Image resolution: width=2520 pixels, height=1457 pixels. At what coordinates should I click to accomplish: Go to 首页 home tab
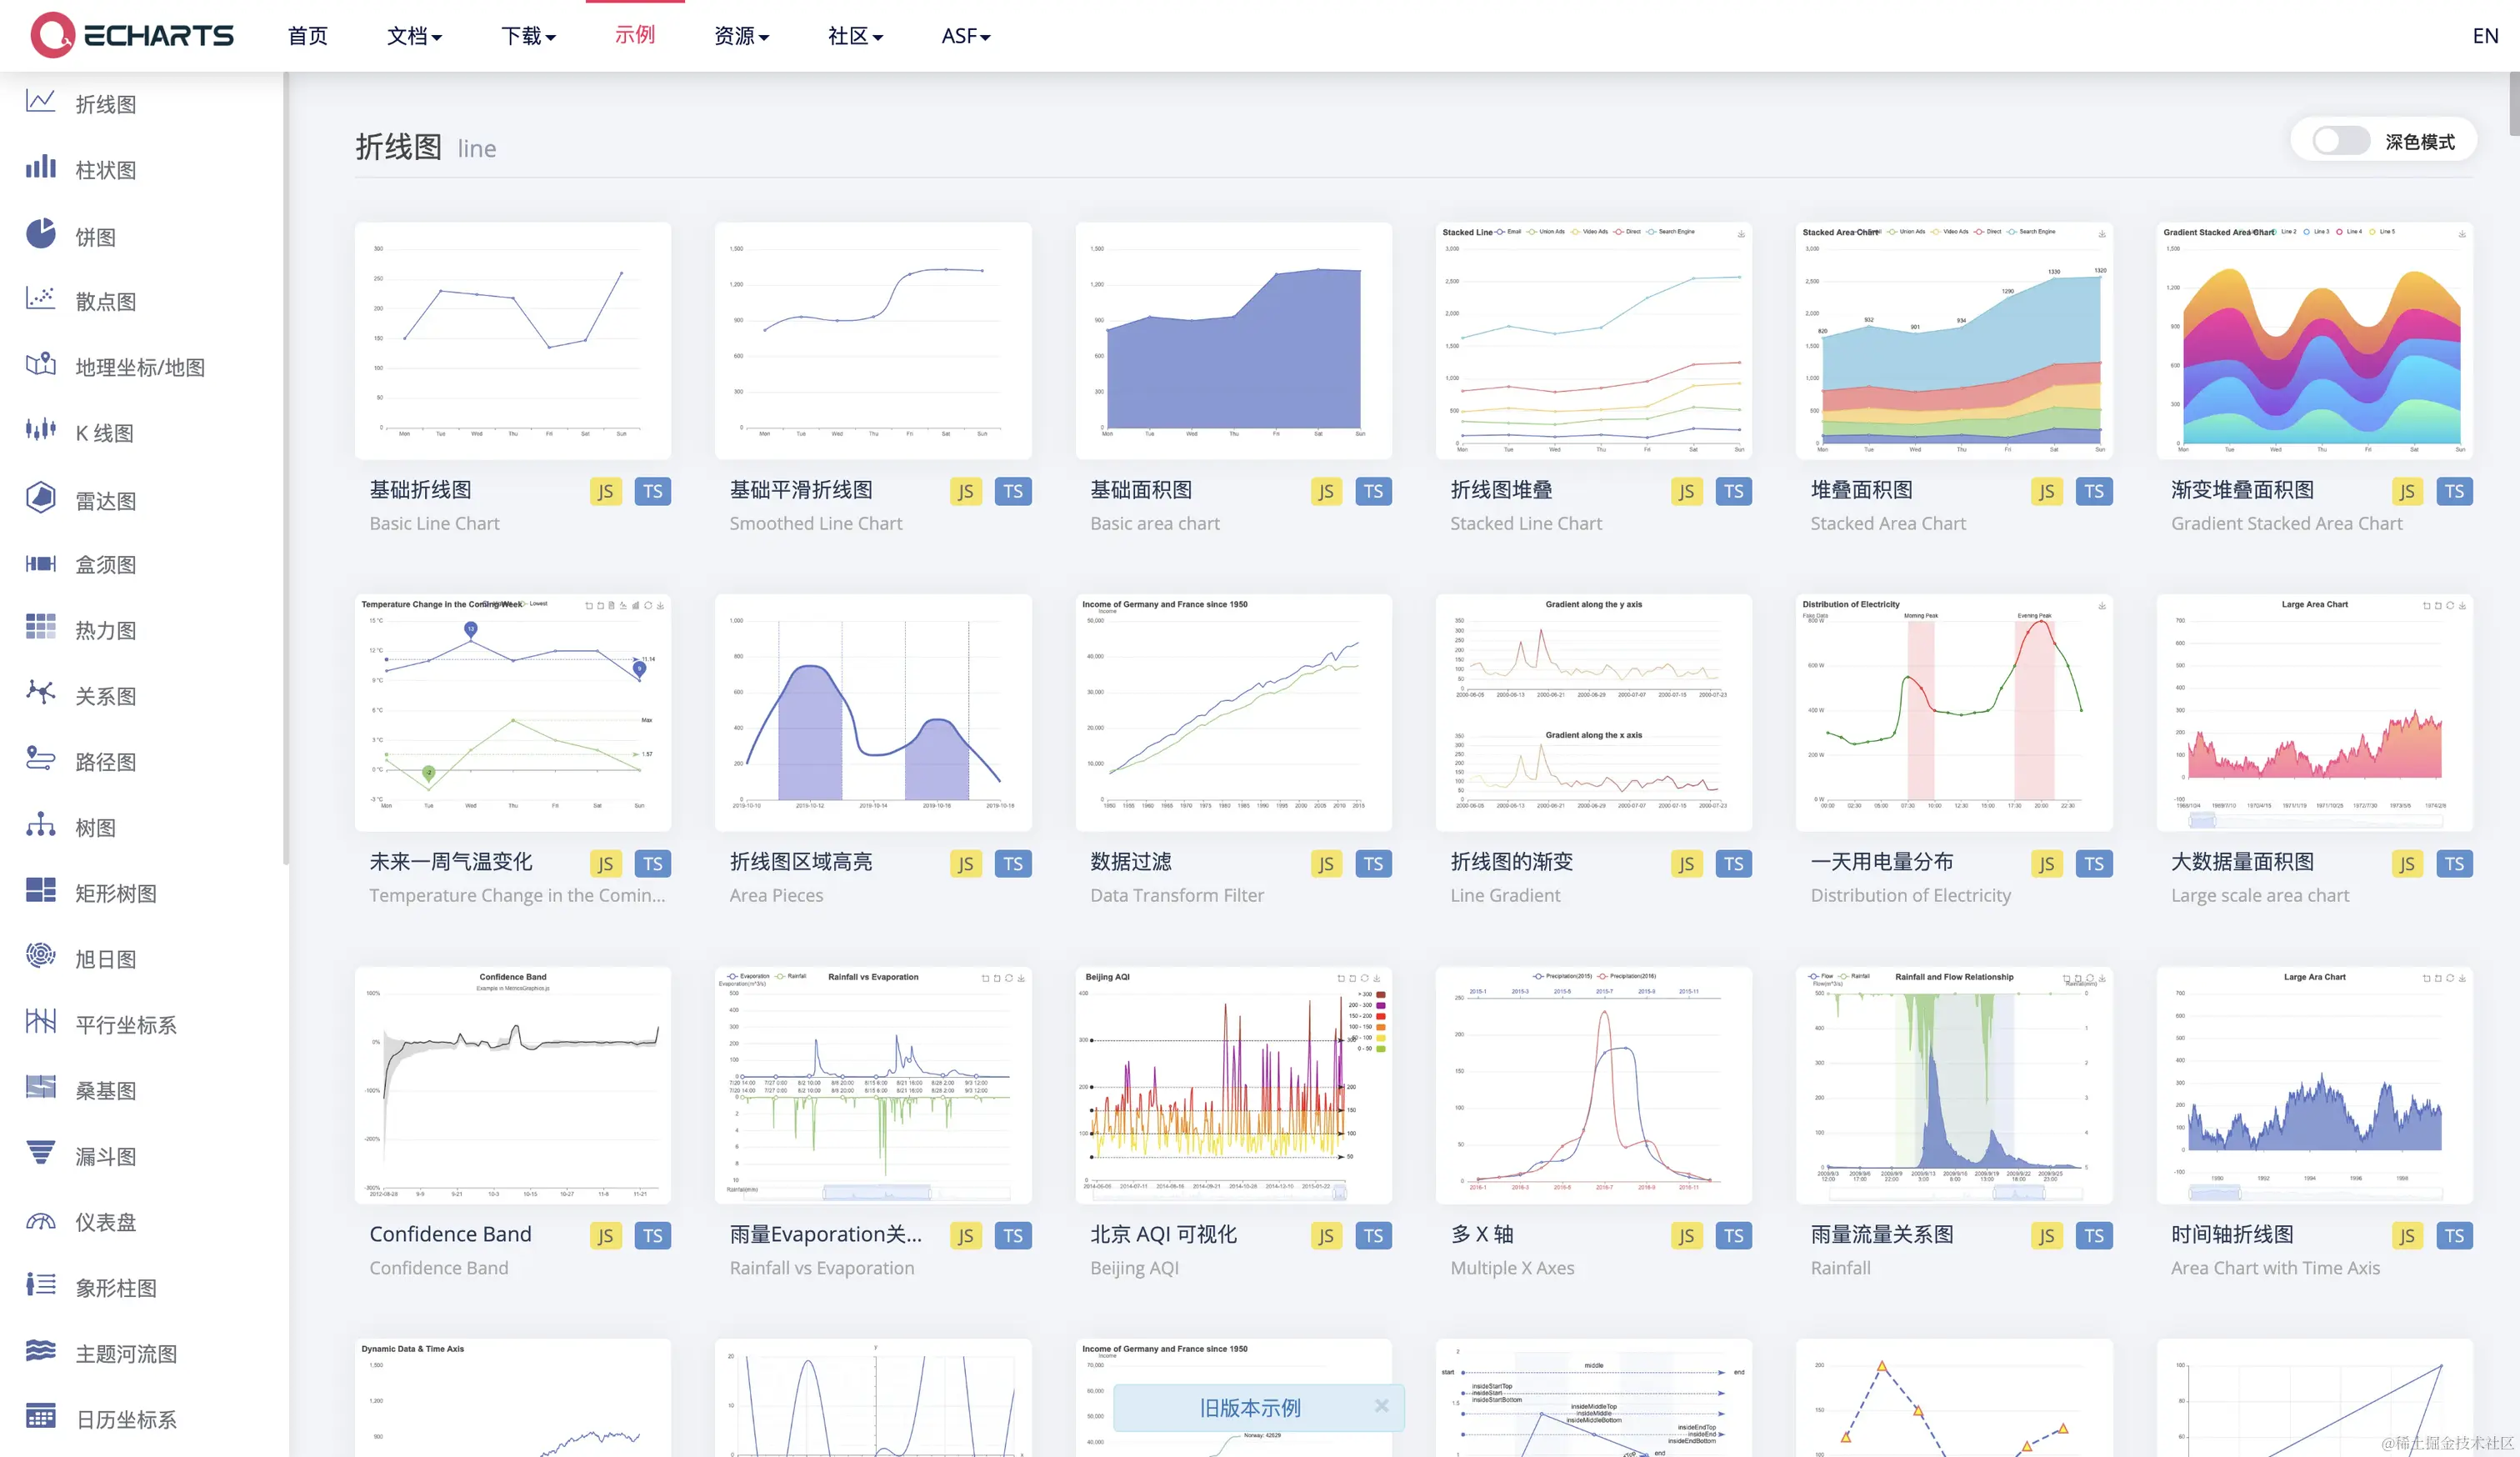point(308,36)
